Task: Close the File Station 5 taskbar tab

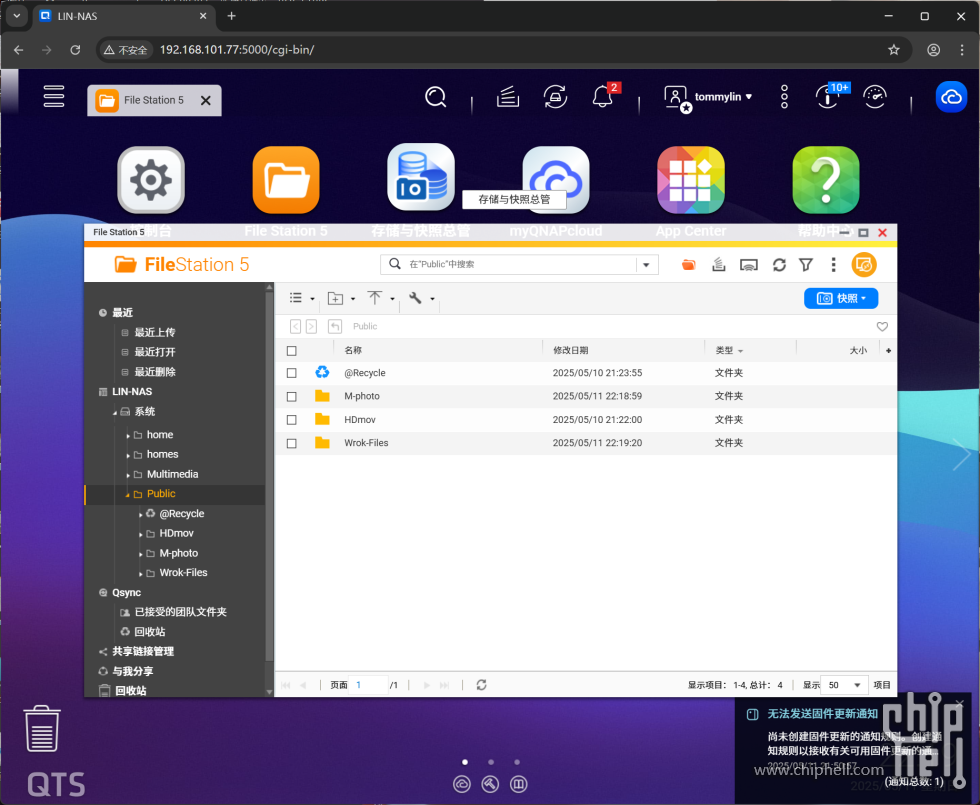Action: click(x=206, y=100)
